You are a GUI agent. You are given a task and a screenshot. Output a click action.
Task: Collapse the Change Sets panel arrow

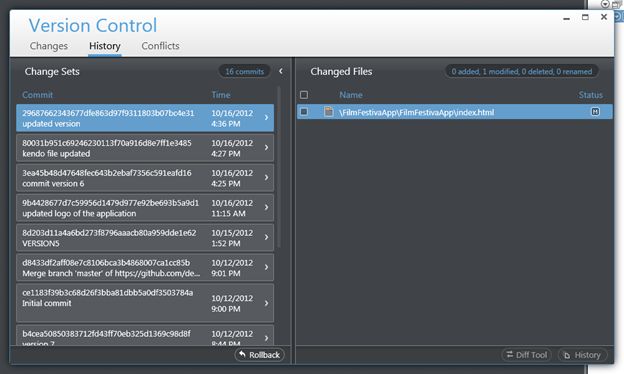281,71
